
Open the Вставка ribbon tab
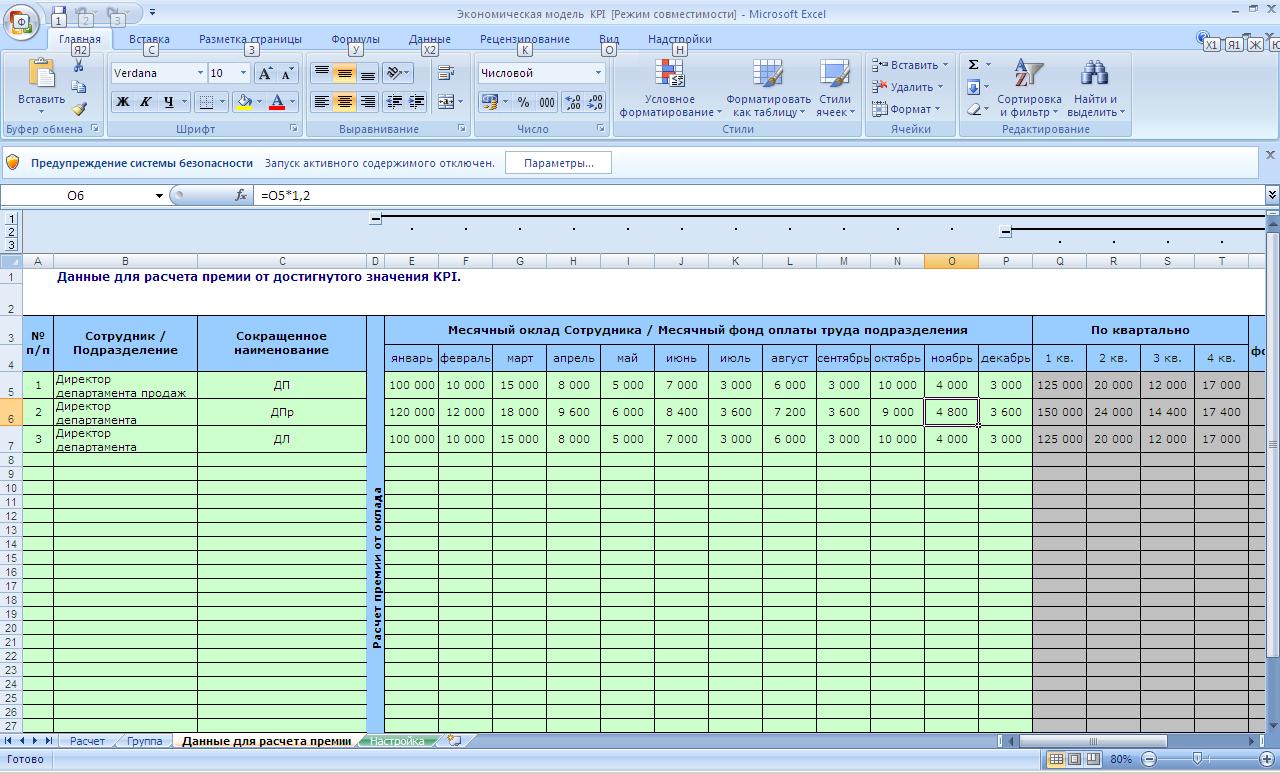point(149,39)
